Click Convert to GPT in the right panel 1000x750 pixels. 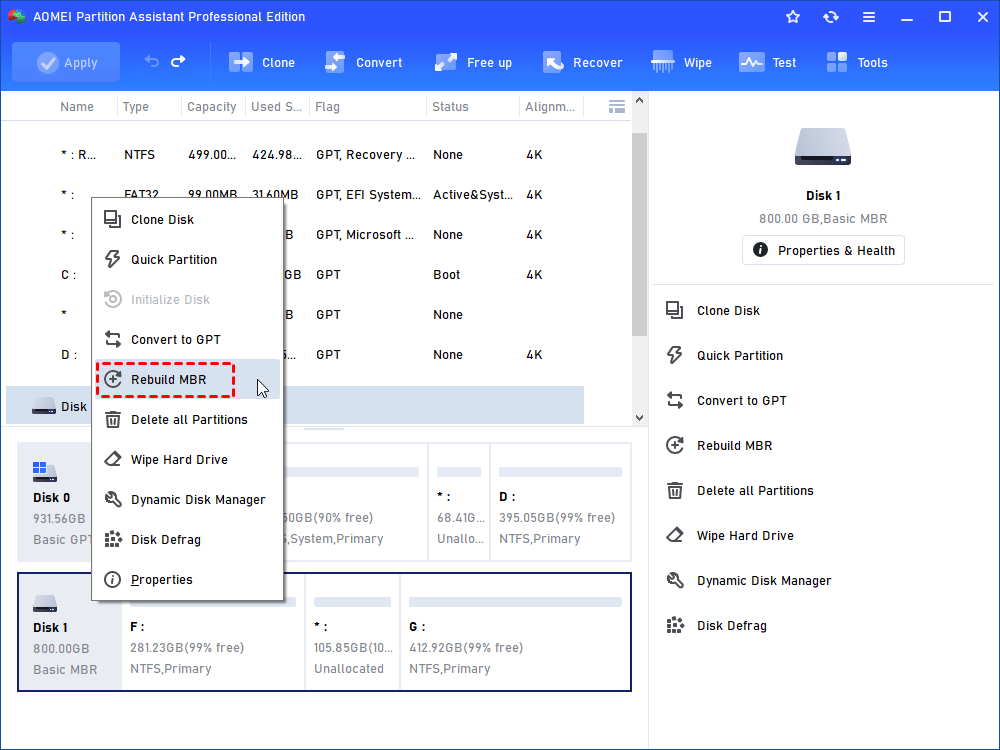[726, 401]
